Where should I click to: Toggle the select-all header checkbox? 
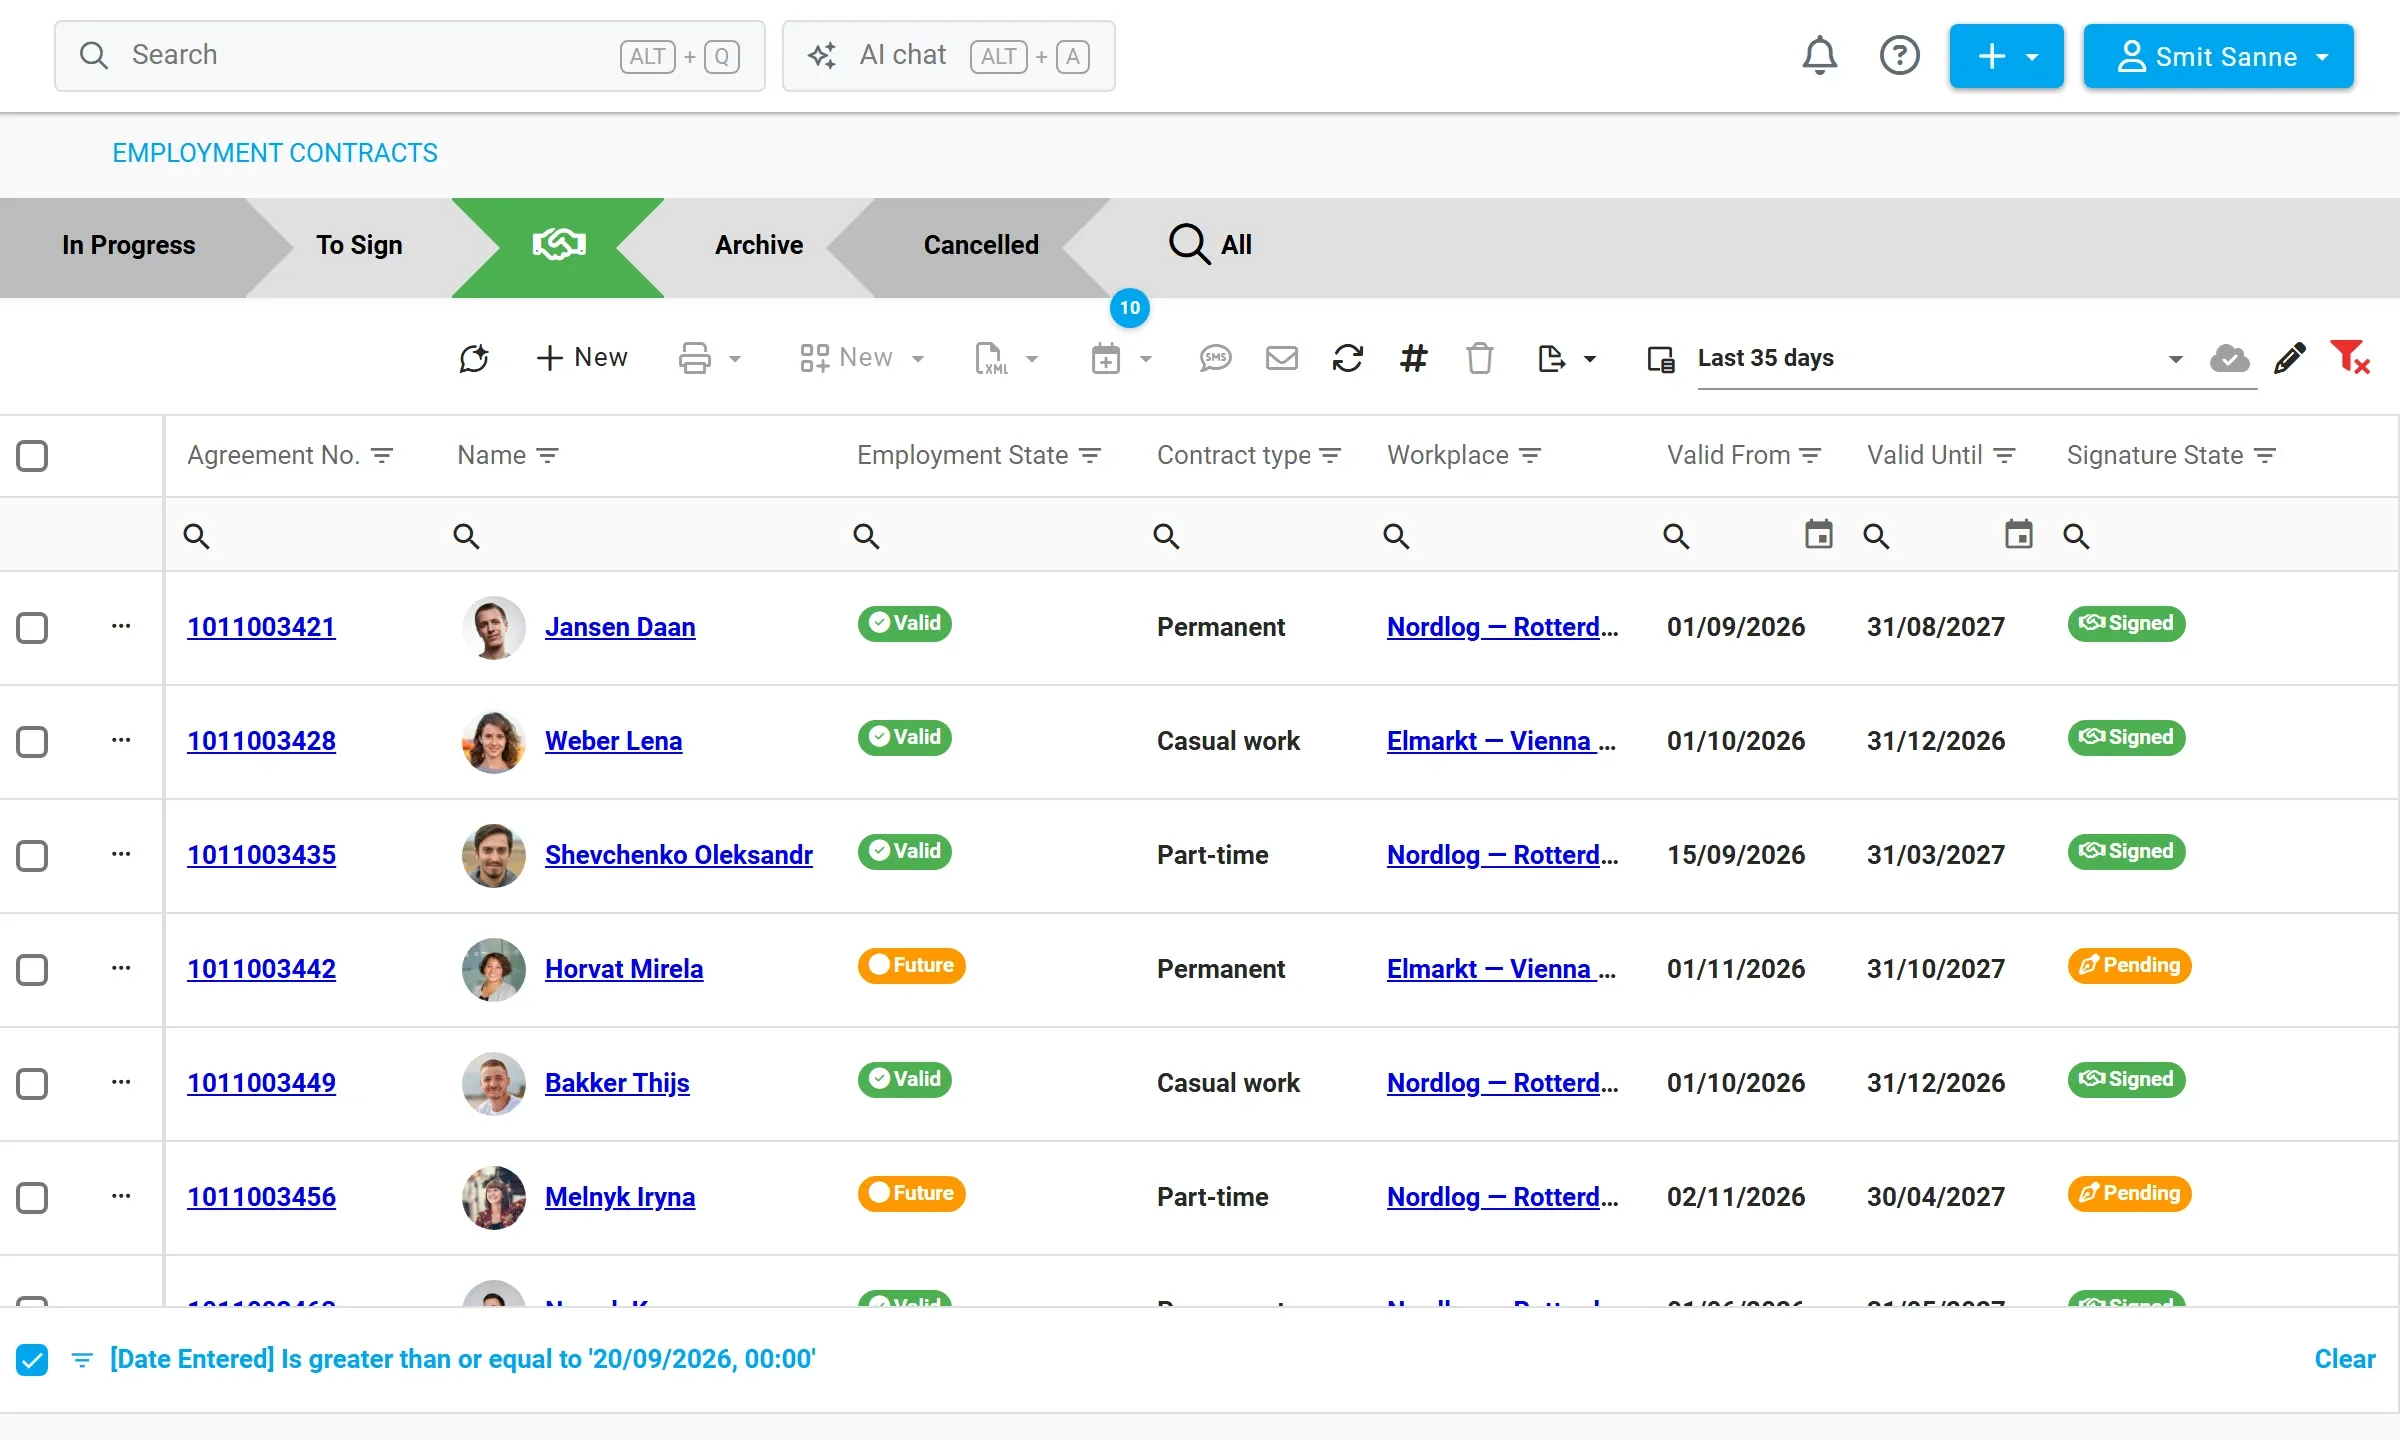(32, 456)
